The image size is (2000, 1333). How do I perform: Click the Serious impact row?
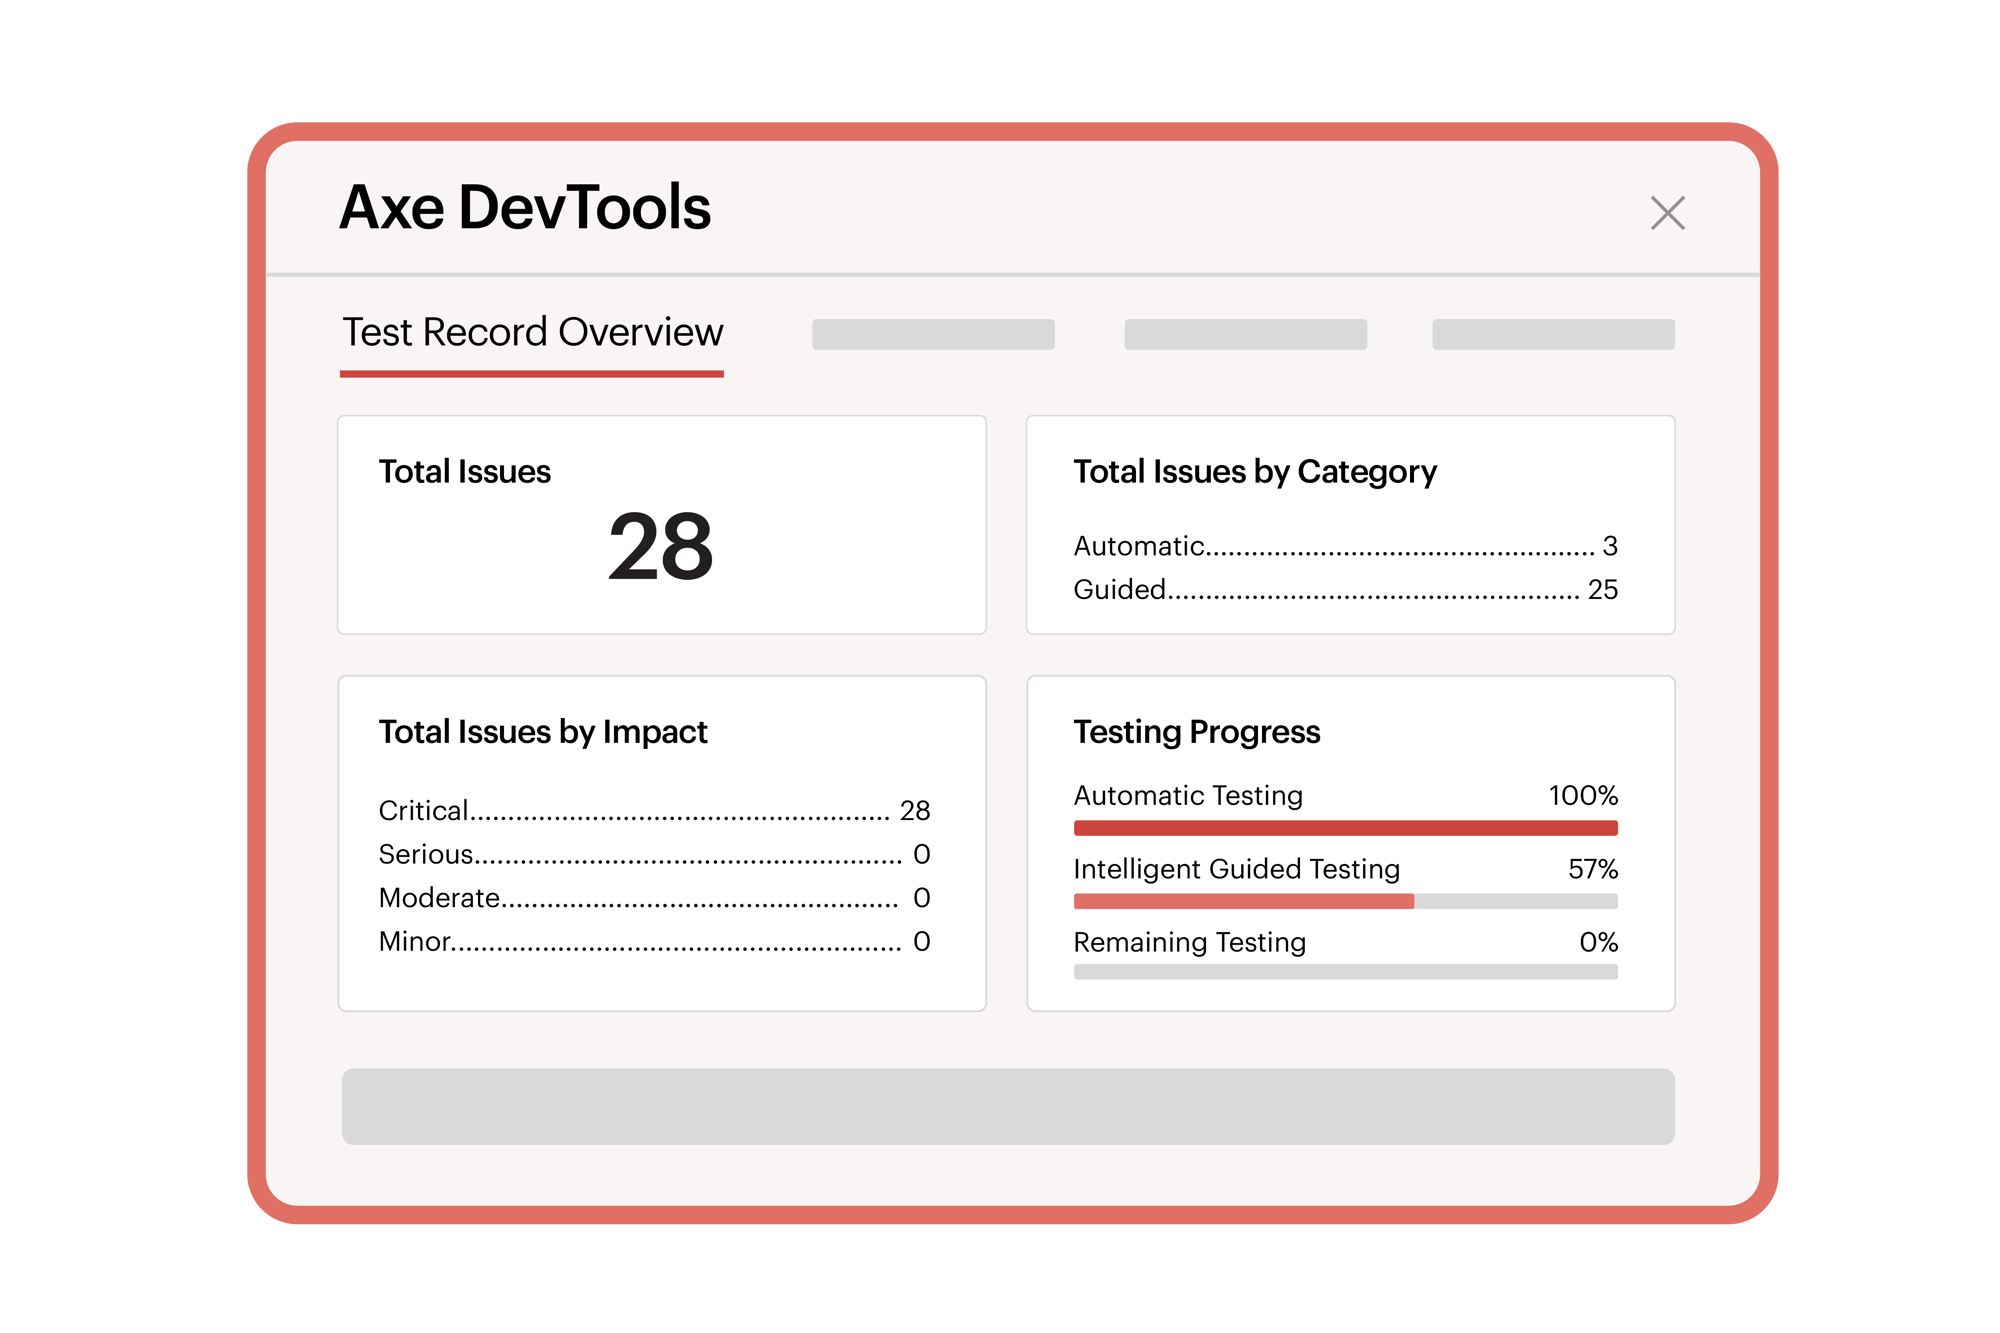[653, 853]
